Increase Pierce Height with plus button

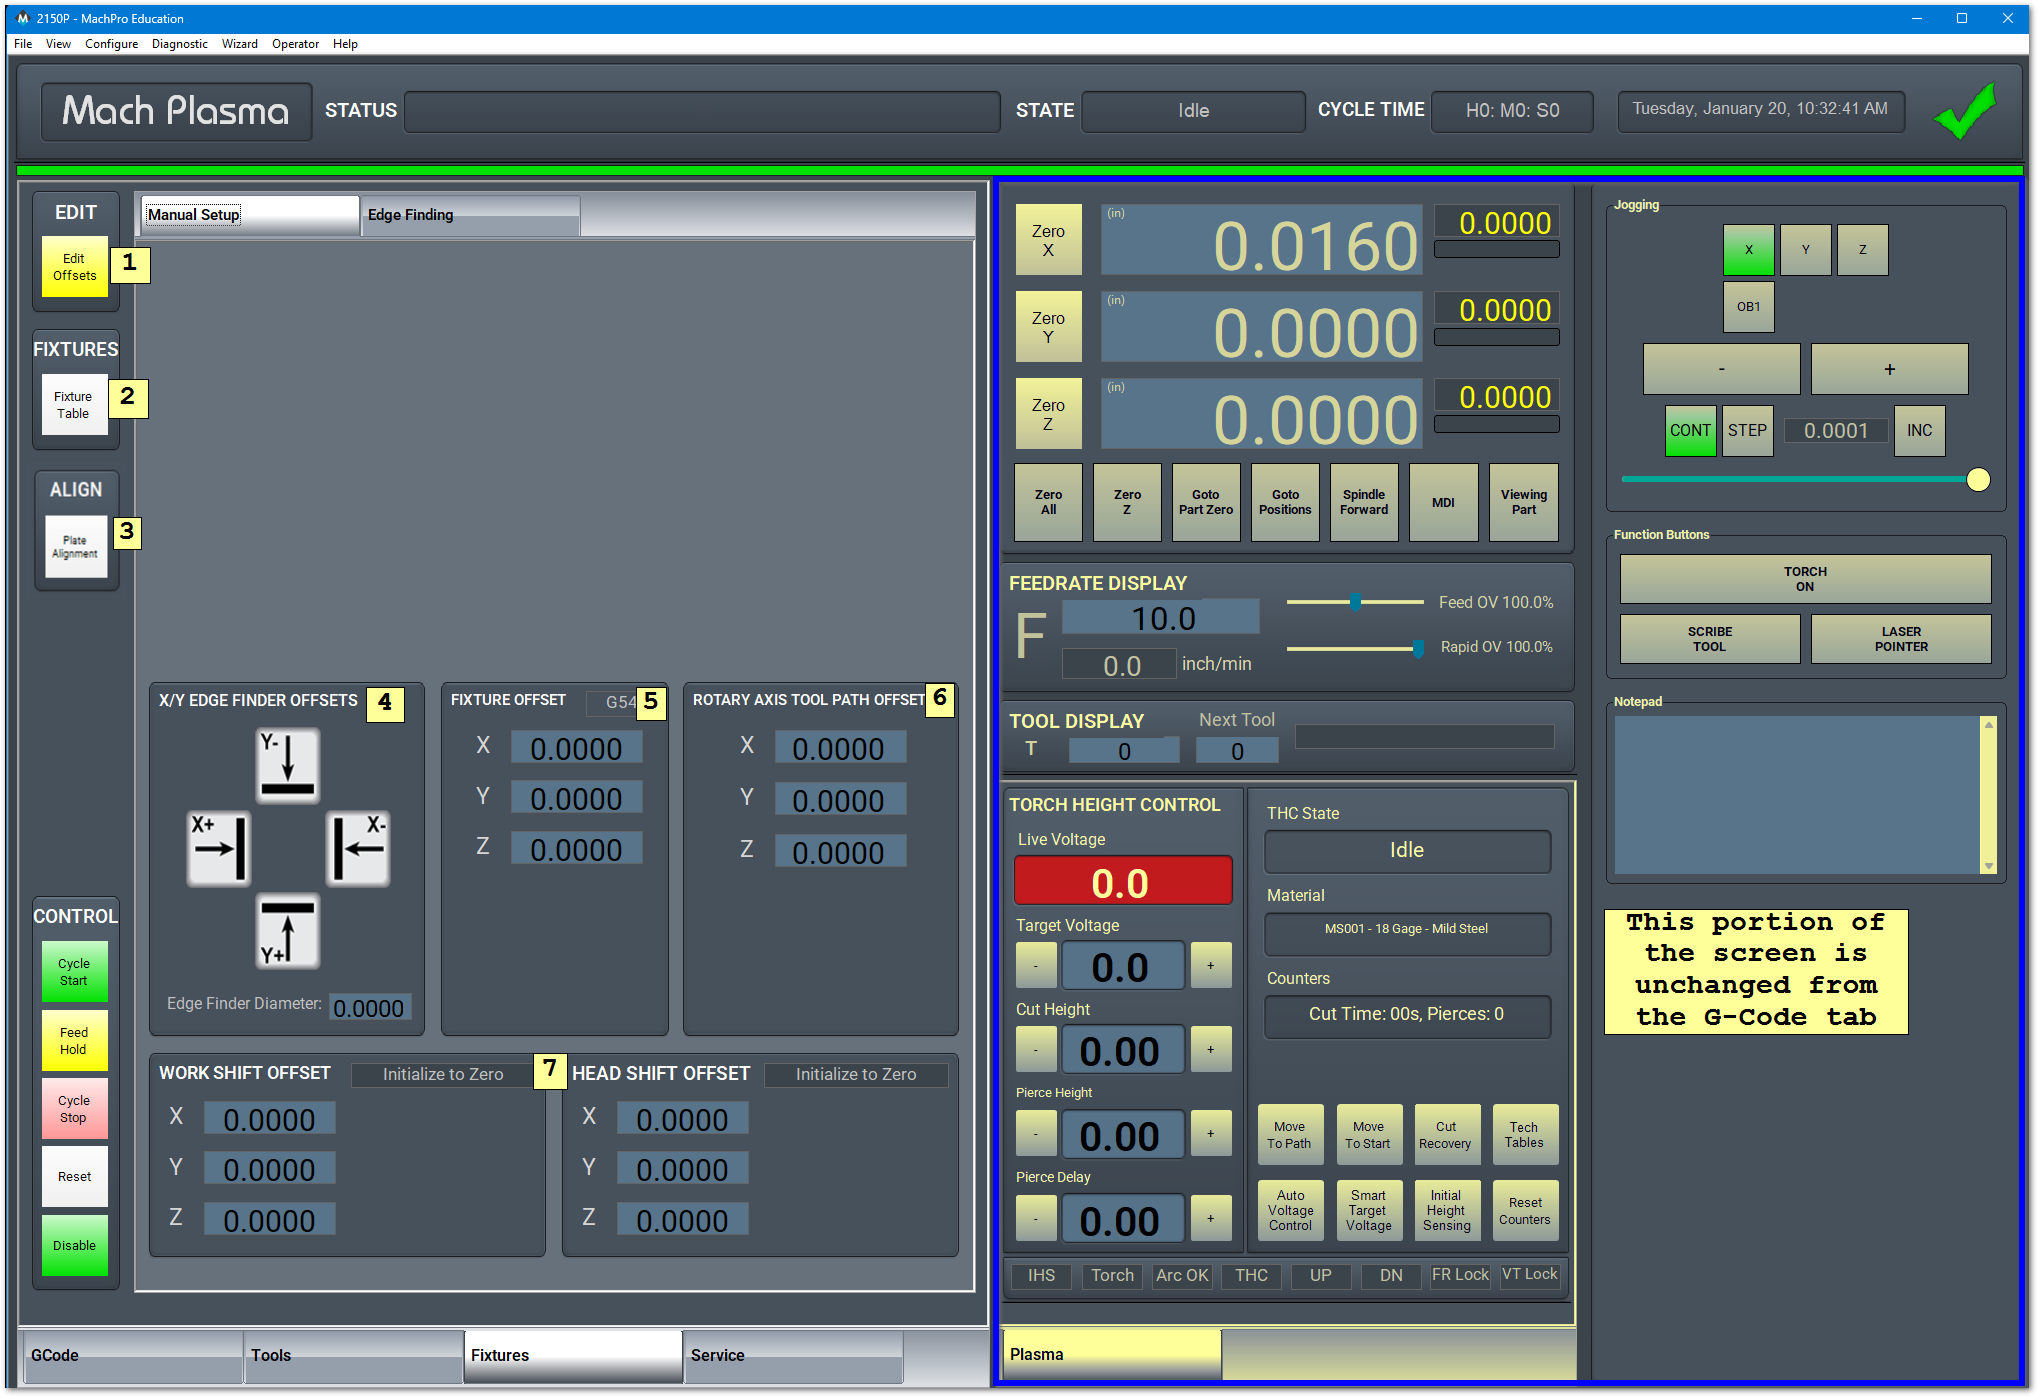1211,1134
